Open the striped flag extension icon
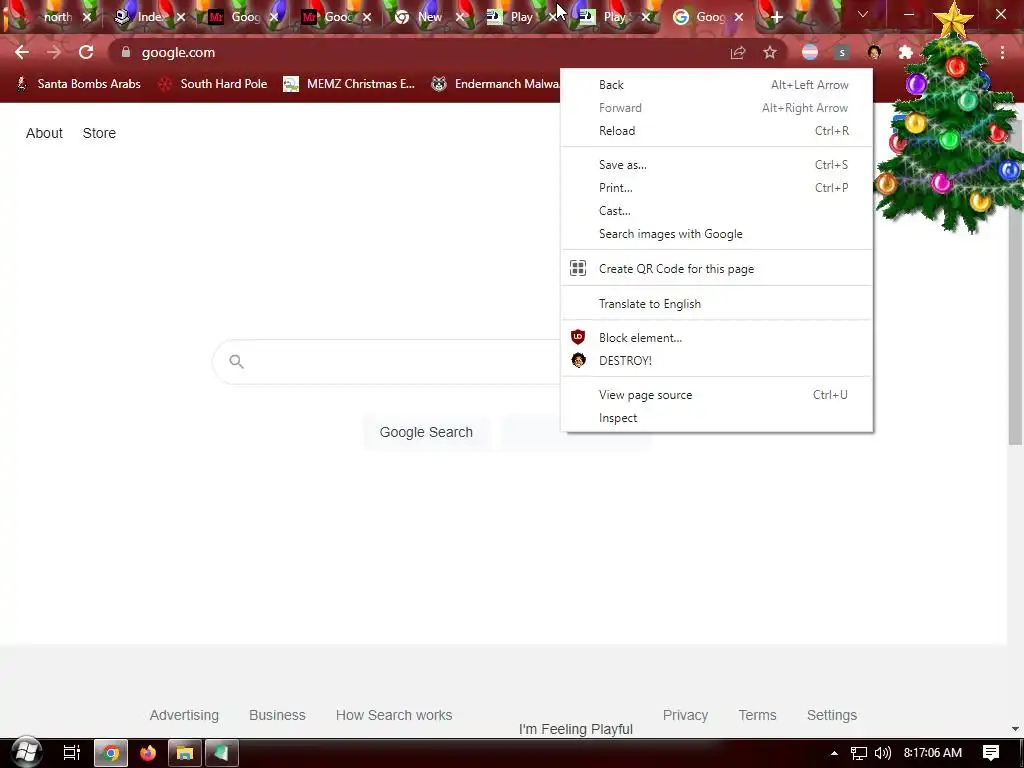1024x768 pixels. tap(810, 52)
